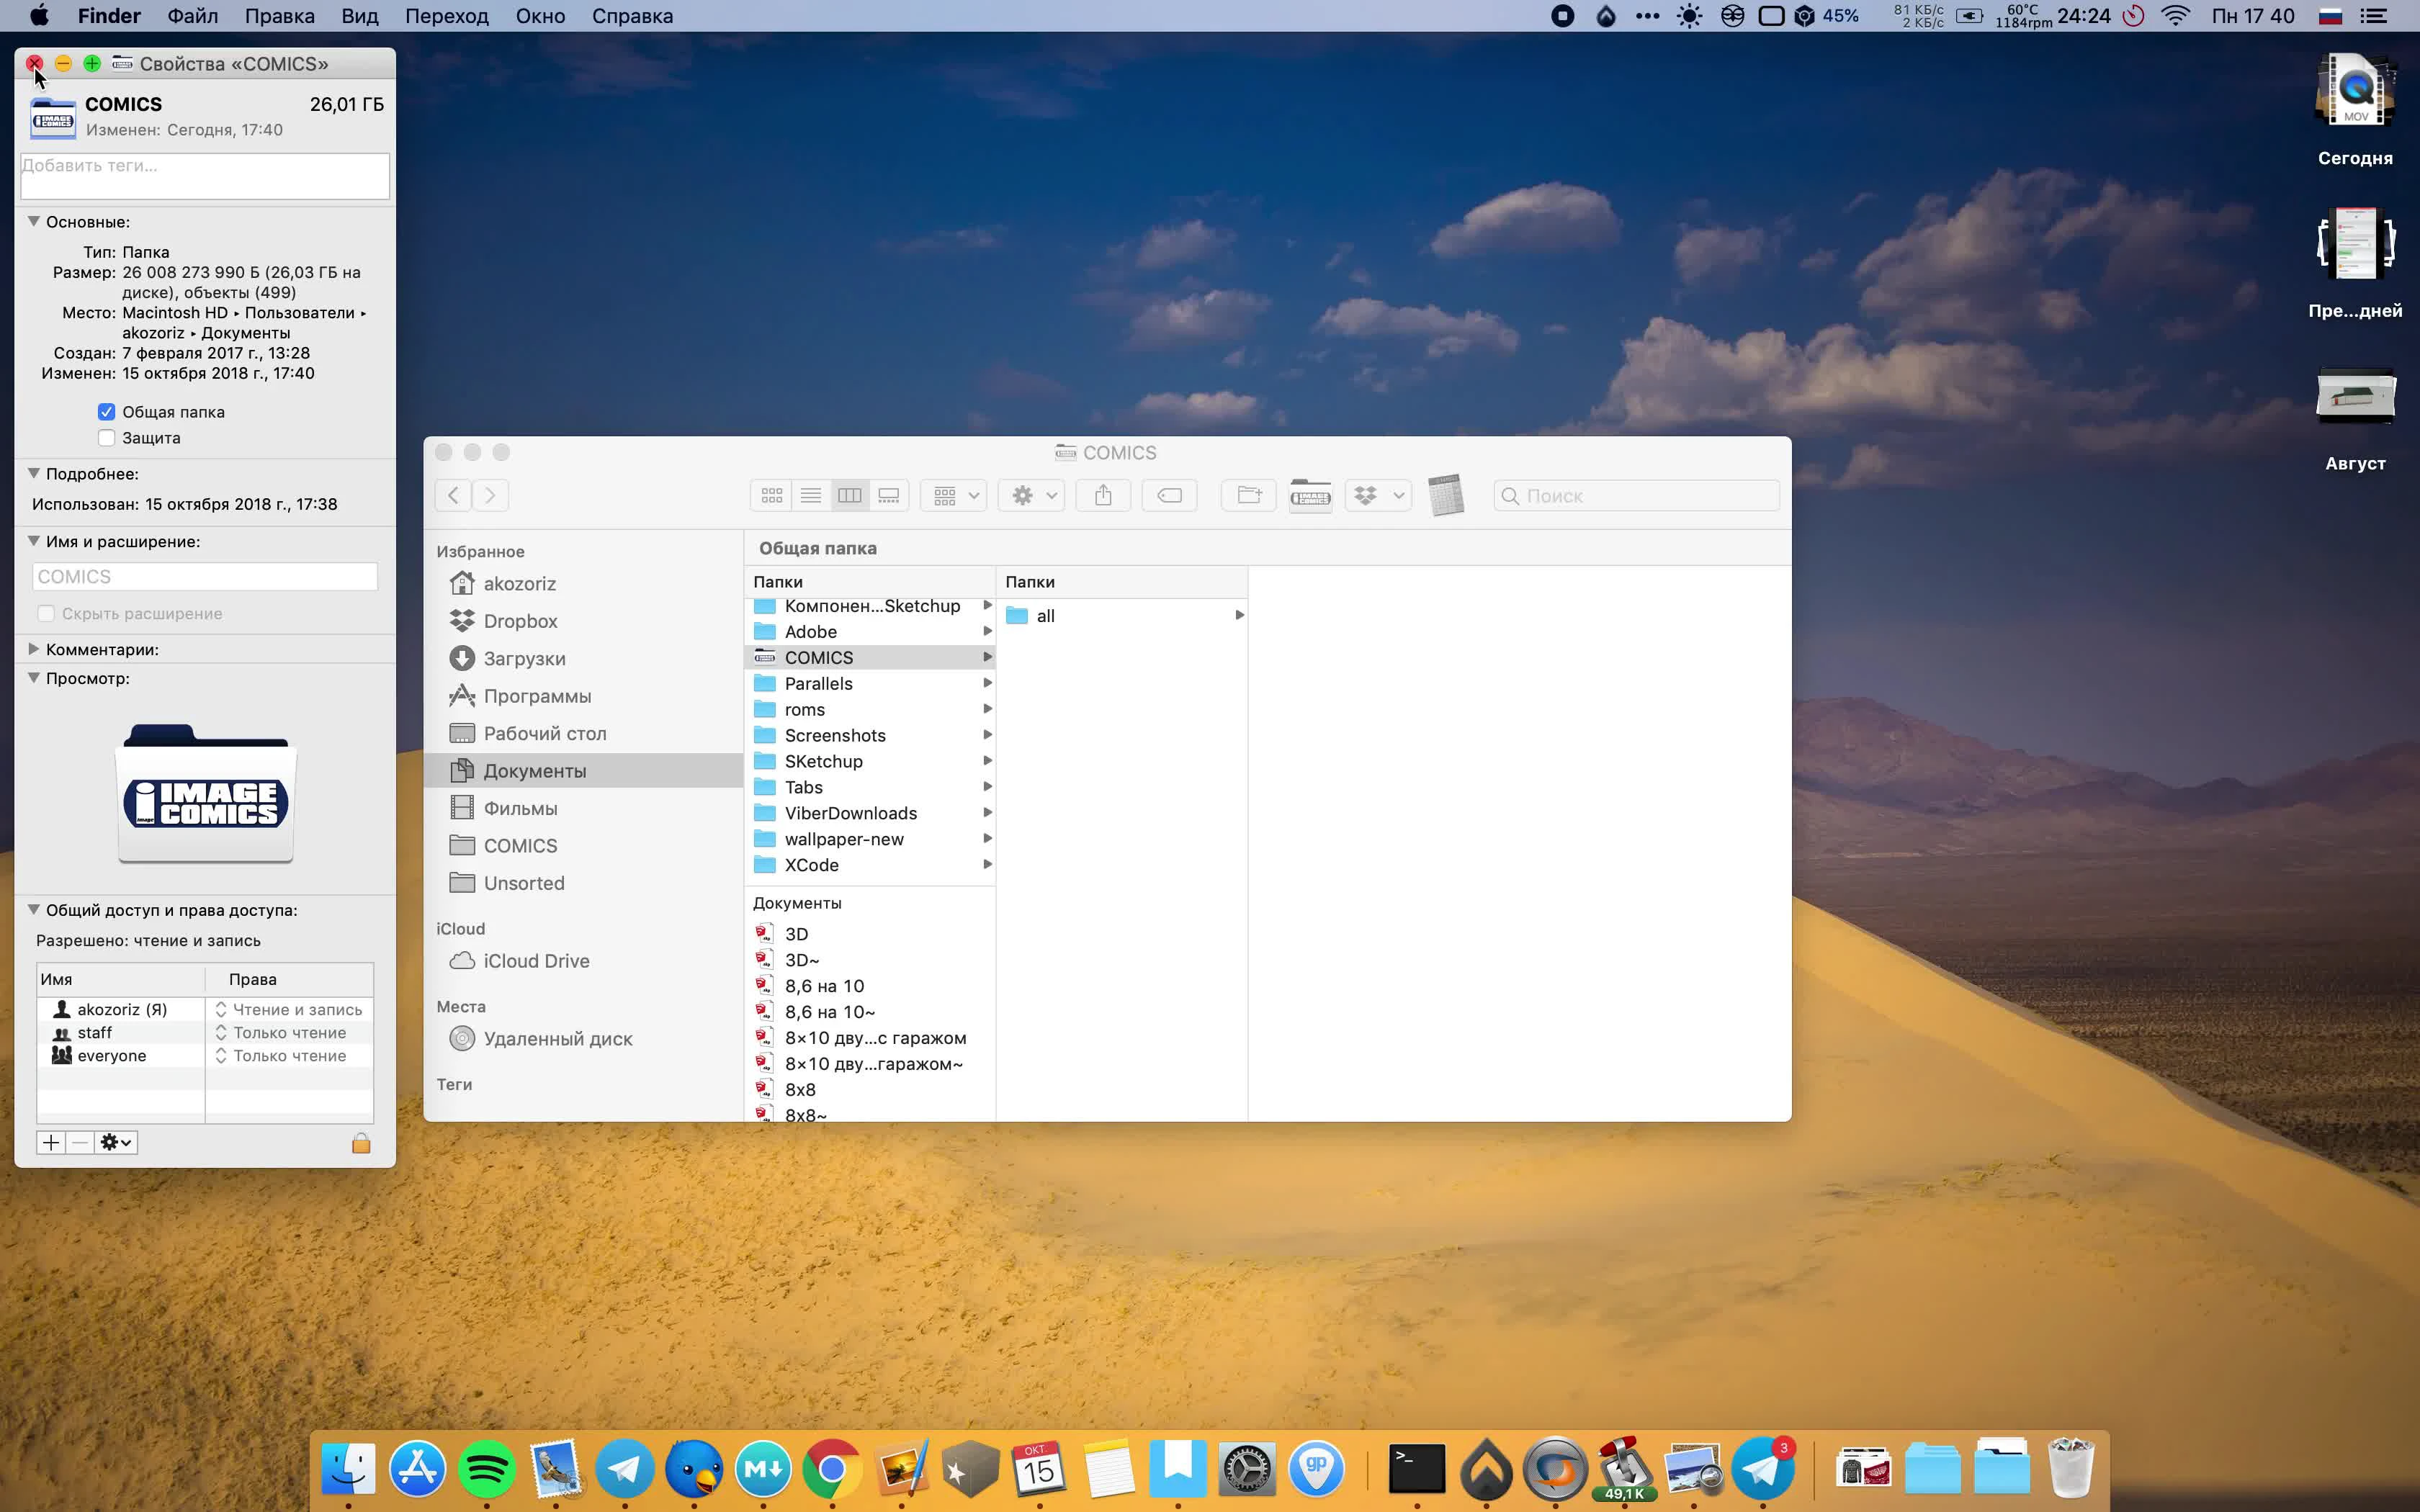Click the gallery view icon in Finder toolbar
The height and width of the screenshot is (1512, 2420).
pyautogui.click(x=889, y=495)
